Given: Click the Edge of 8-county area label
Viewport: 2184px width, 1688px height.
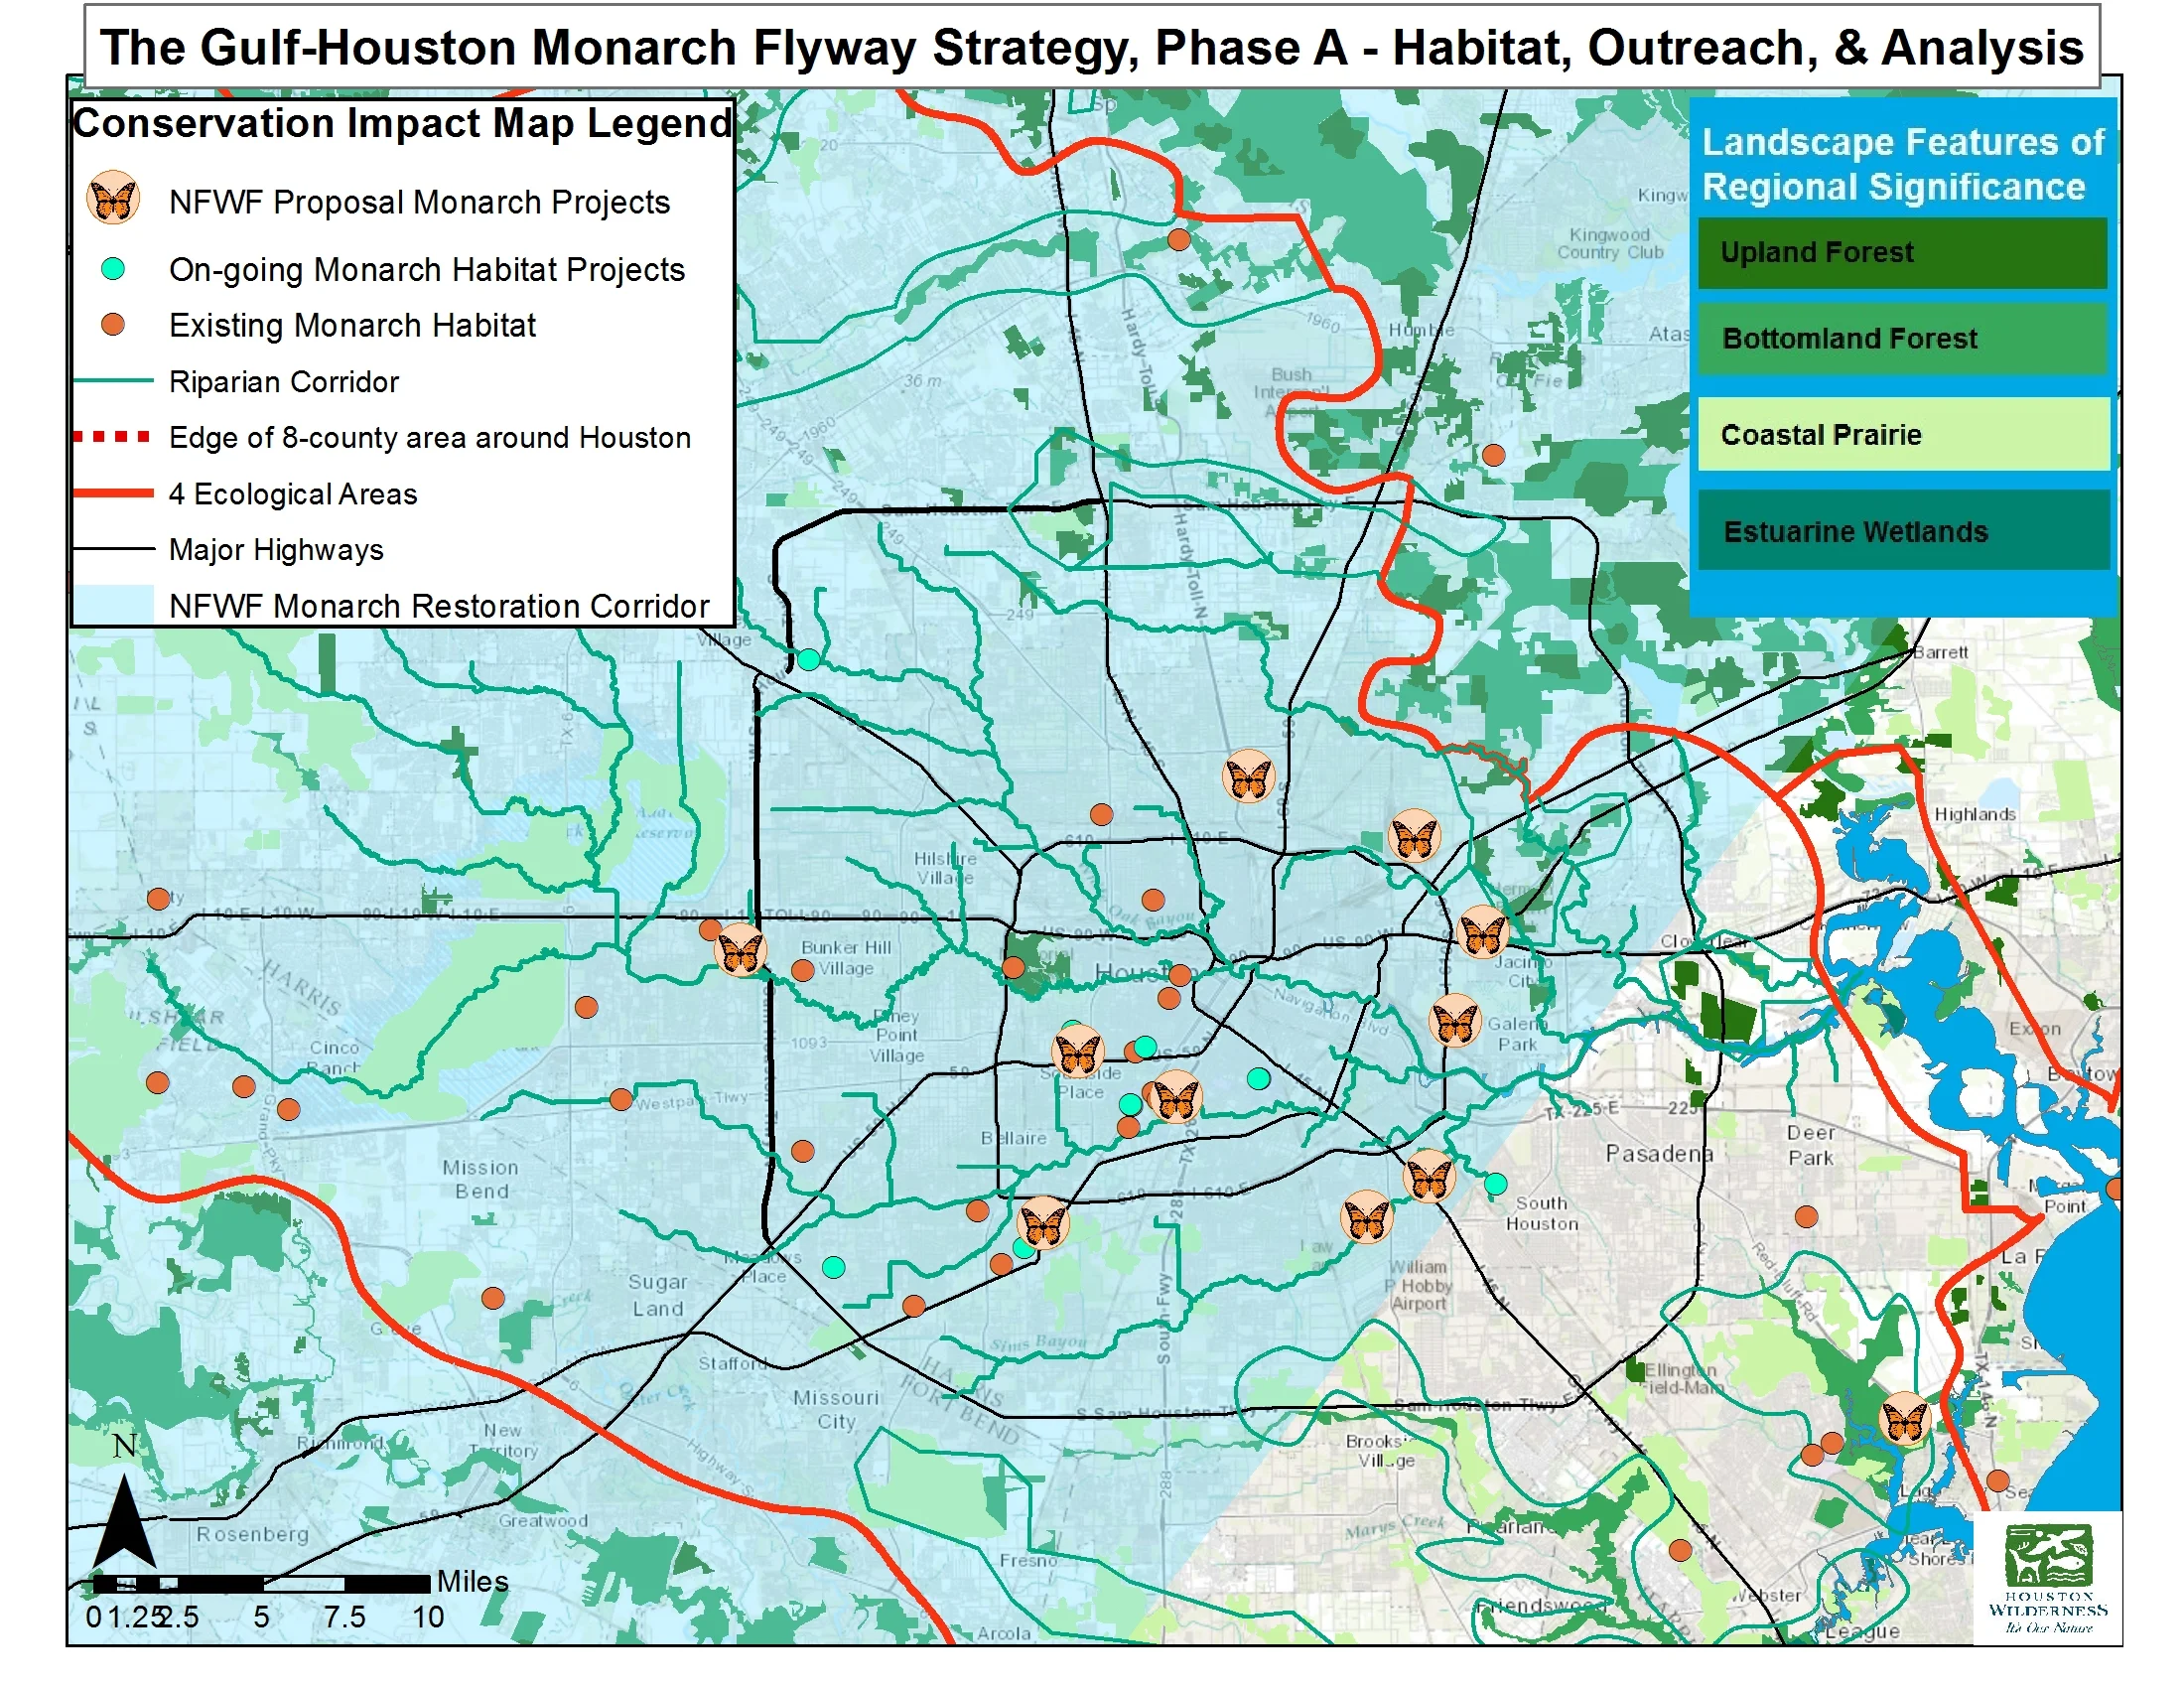Looking at the screenshot, I should tap(430, 437).
